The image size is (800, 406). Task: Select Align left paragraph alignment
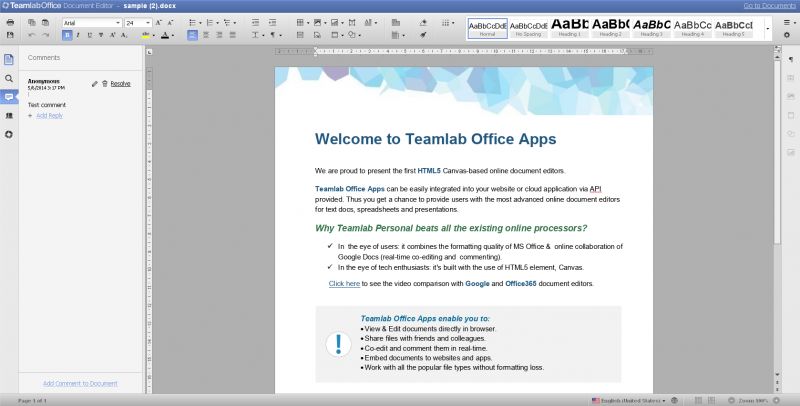192,35
